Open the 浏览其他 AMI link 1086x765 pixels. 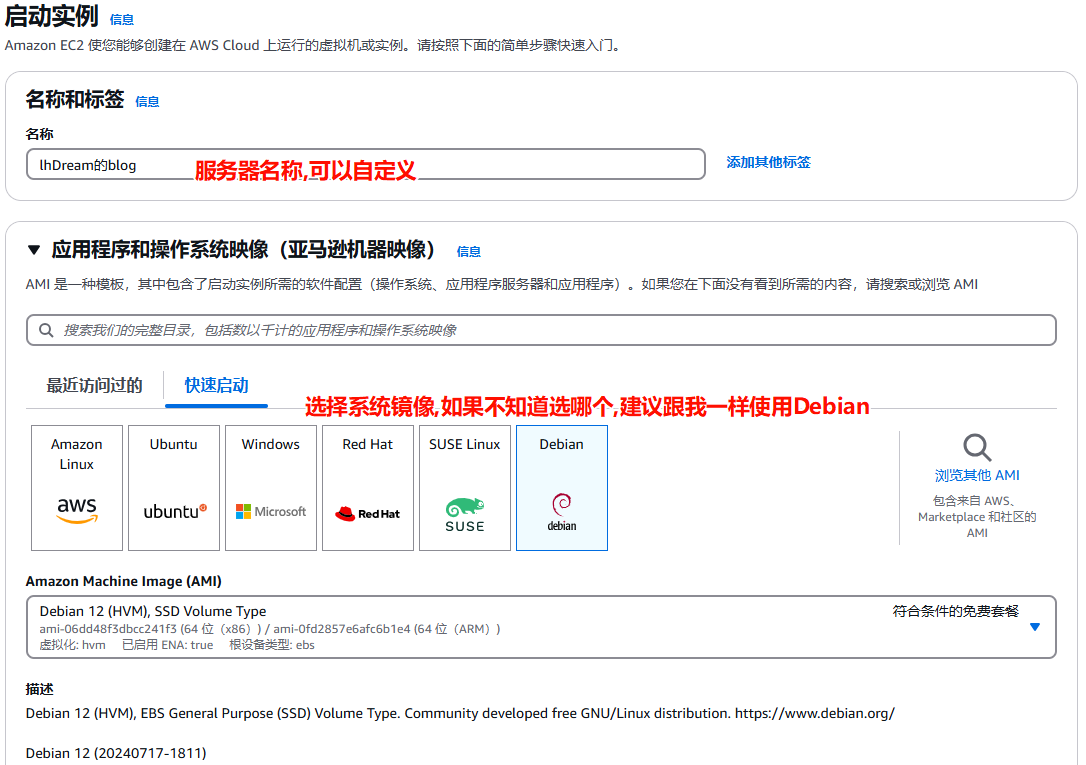coord(977,475)
